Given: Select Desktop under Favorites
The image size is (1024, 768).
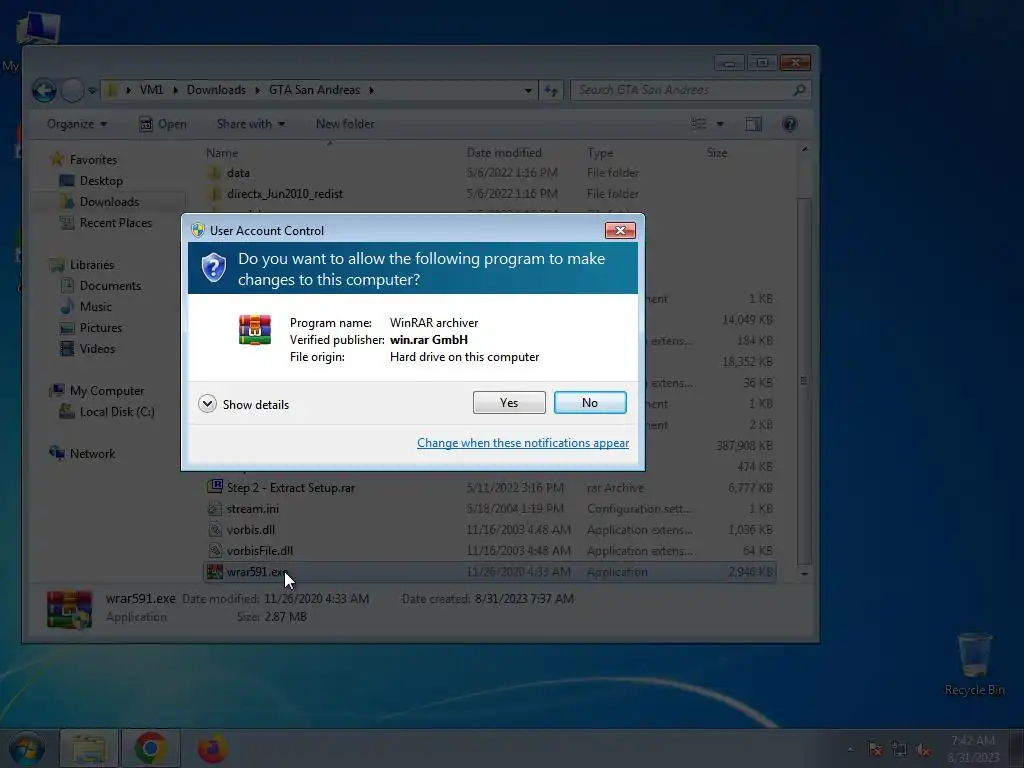Looking at the screenshot, I should tap(101, 181).
